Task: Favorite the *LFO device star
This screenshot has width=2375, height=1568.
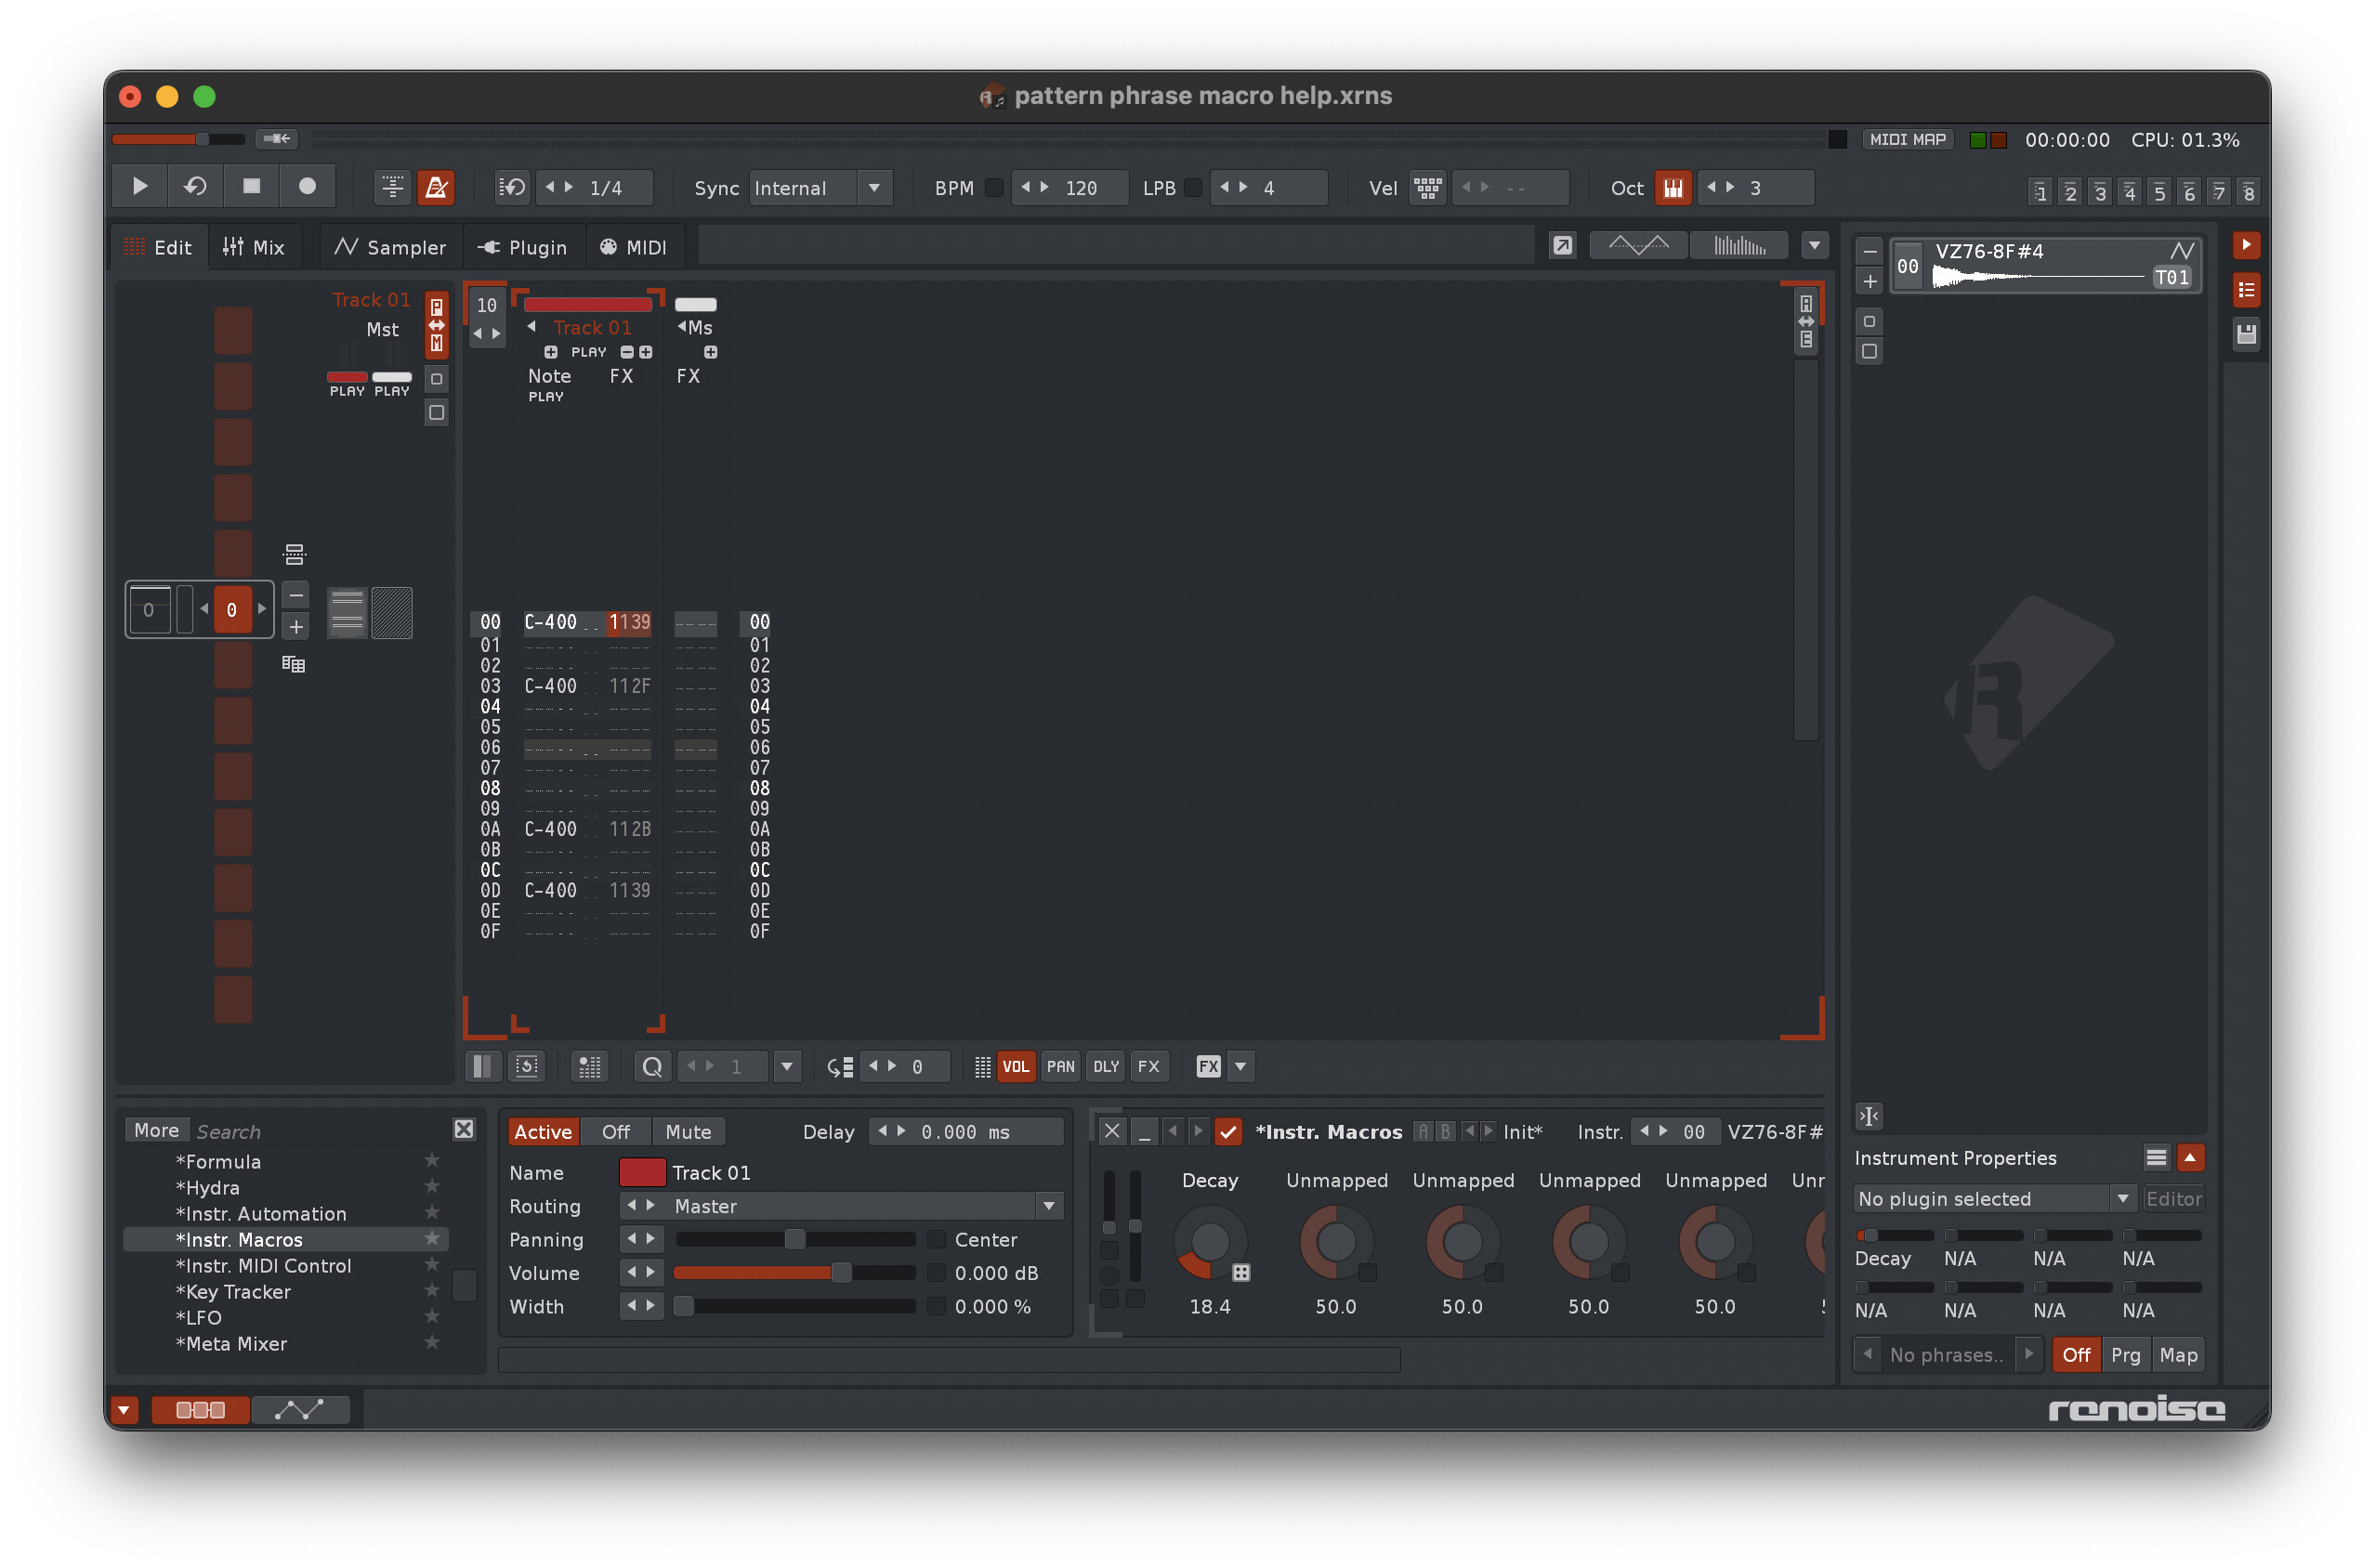Action: pyautogui.click(x=432, y=1316)
